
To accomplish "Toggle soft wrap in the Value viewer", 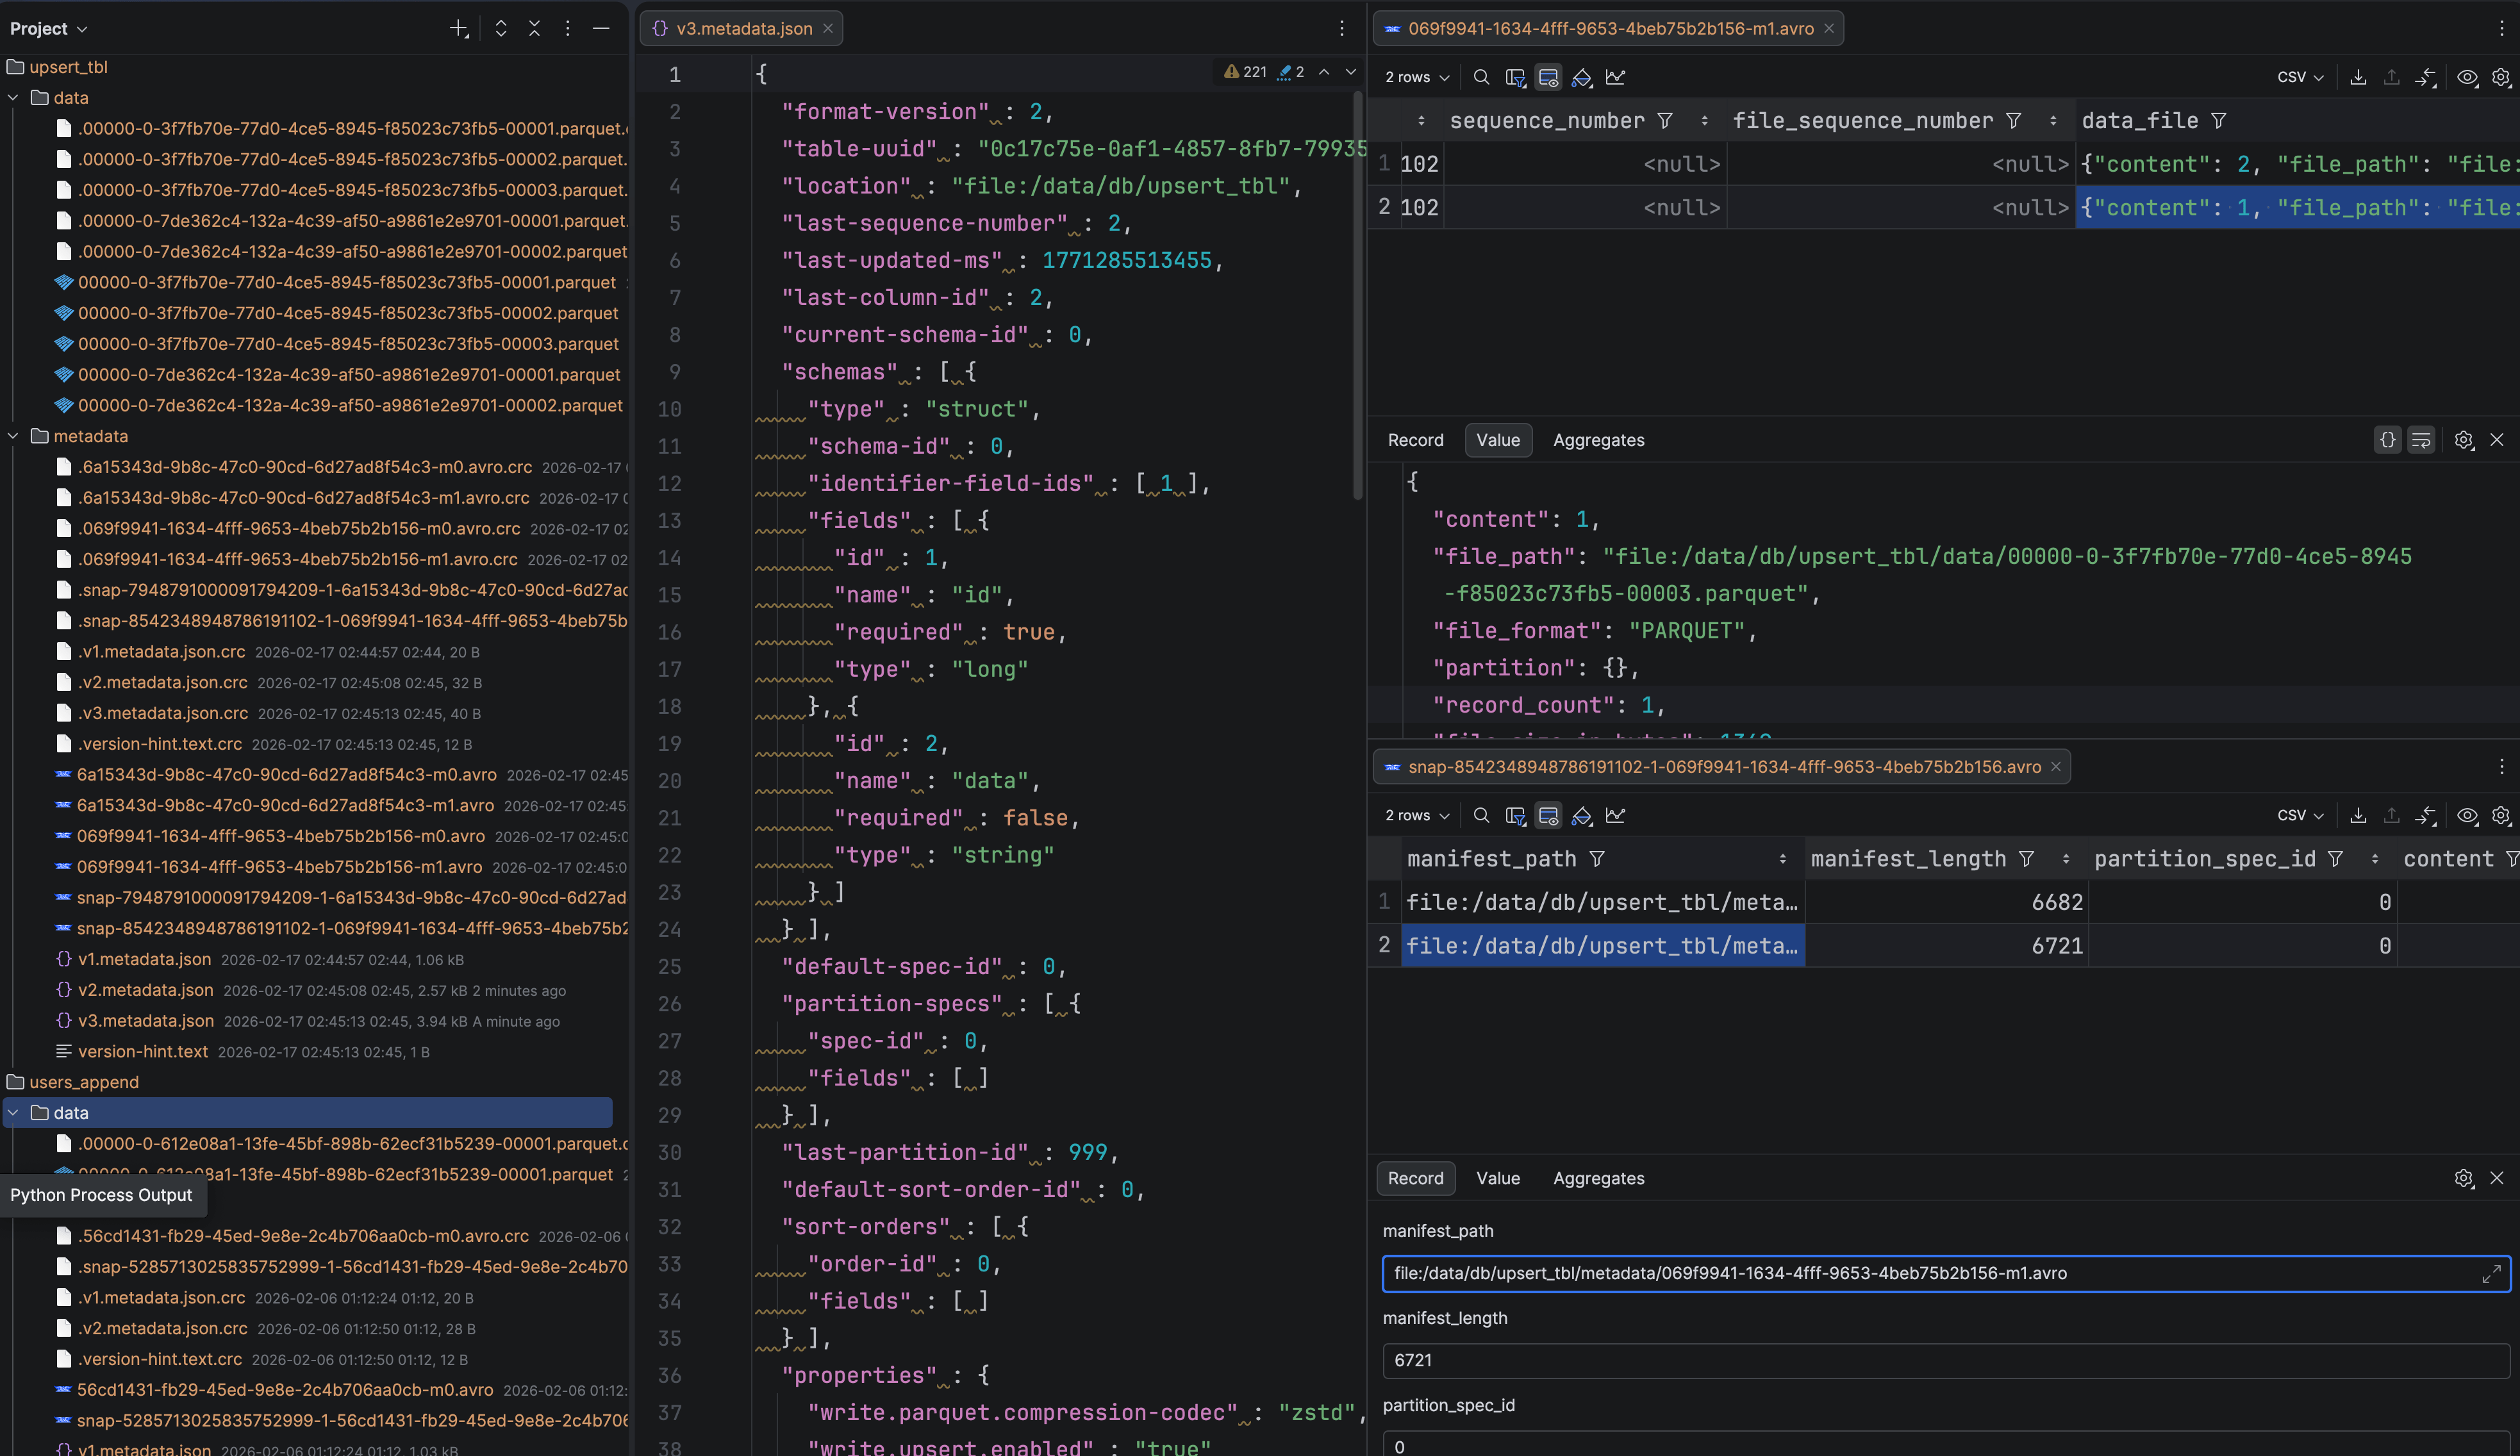I will (2421, 440).
